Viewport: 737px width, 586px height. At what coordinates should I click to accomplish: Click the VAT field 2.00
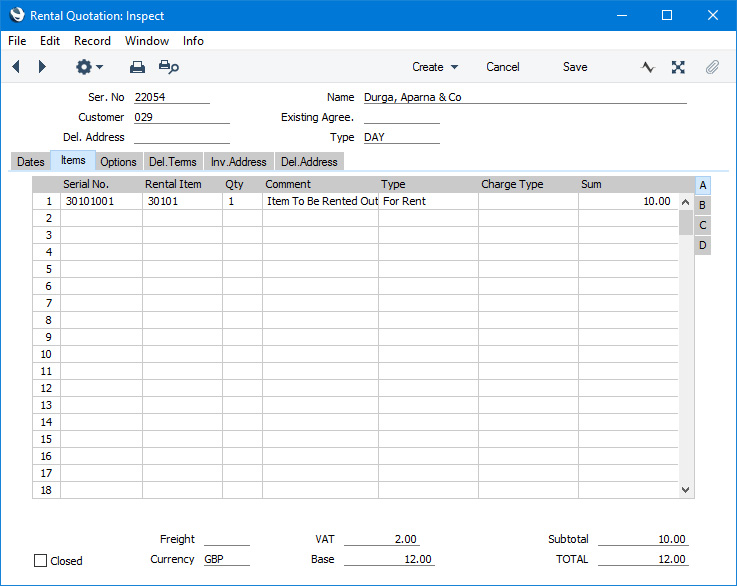coord(382,539)
